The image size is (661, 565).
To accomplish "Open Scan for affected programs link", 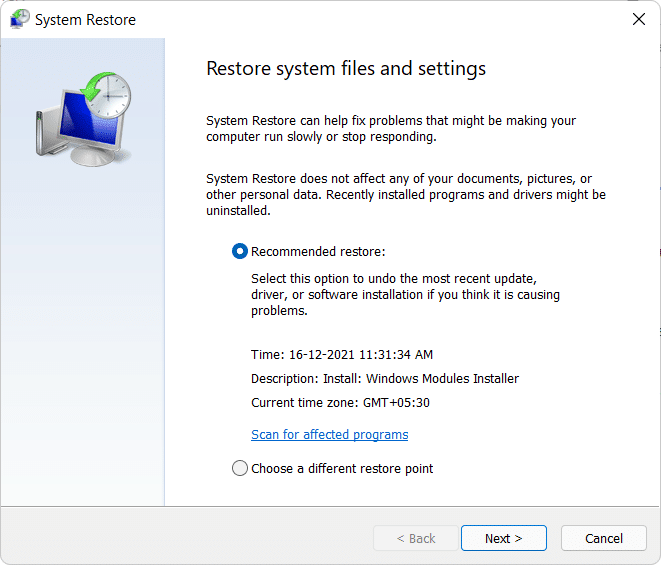I will (x=329, y=434).
